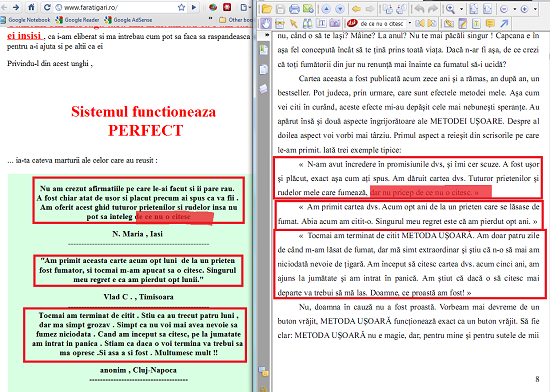Click browser back arrow
Image resolution: width=550 pixels, height=392 pixels.
point(4,7)
